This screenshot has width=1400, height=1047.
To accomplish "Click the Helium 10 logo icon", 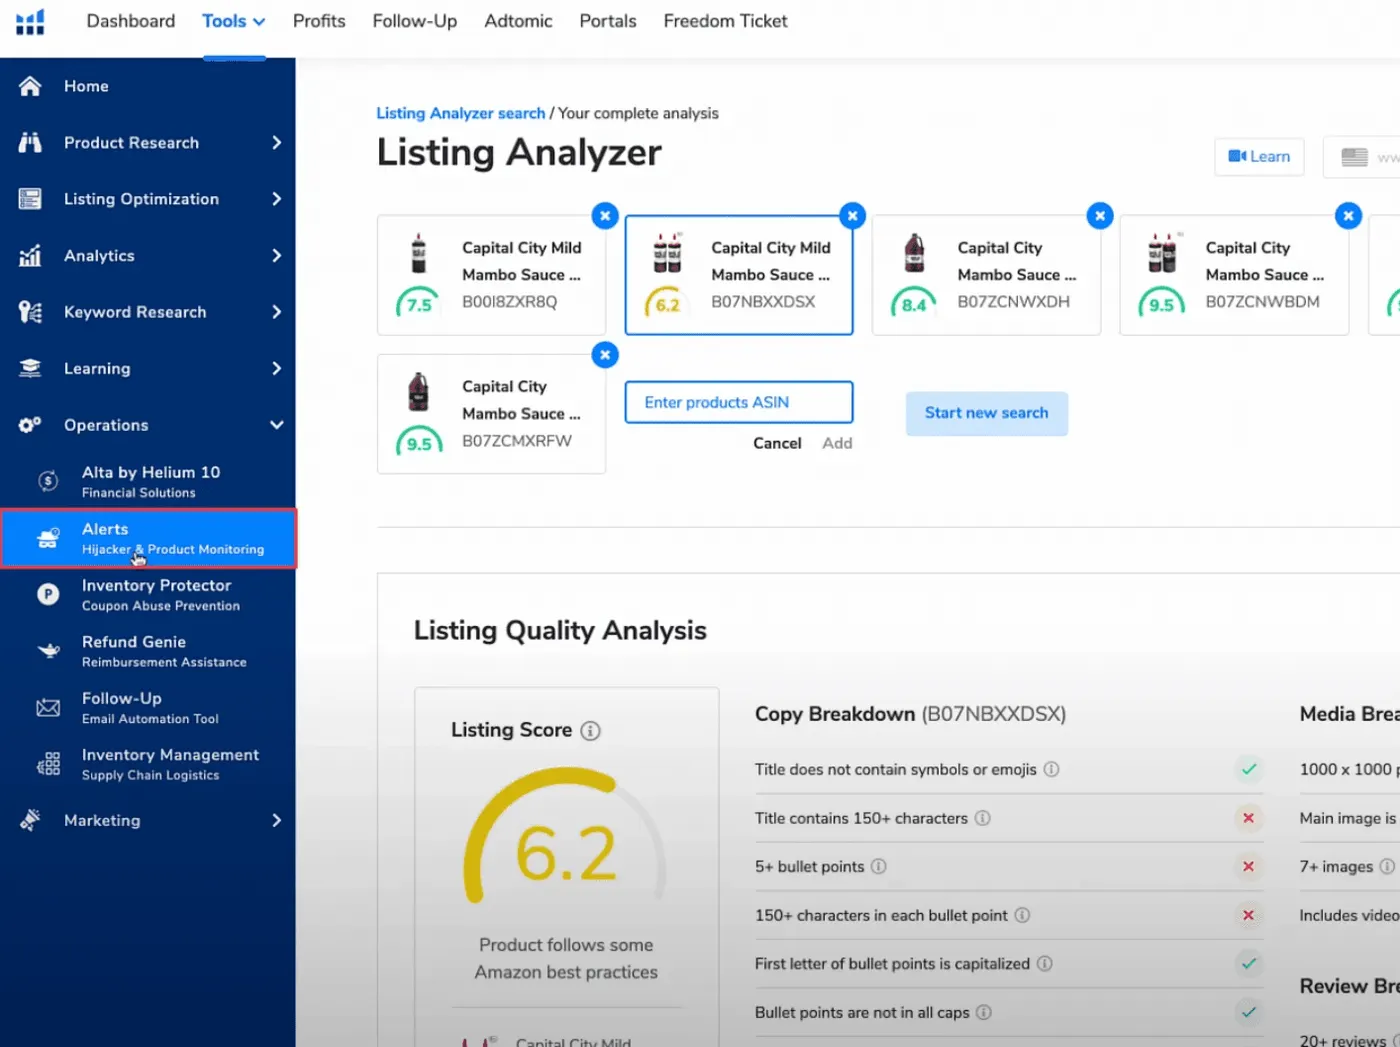I will click(30, 21).
